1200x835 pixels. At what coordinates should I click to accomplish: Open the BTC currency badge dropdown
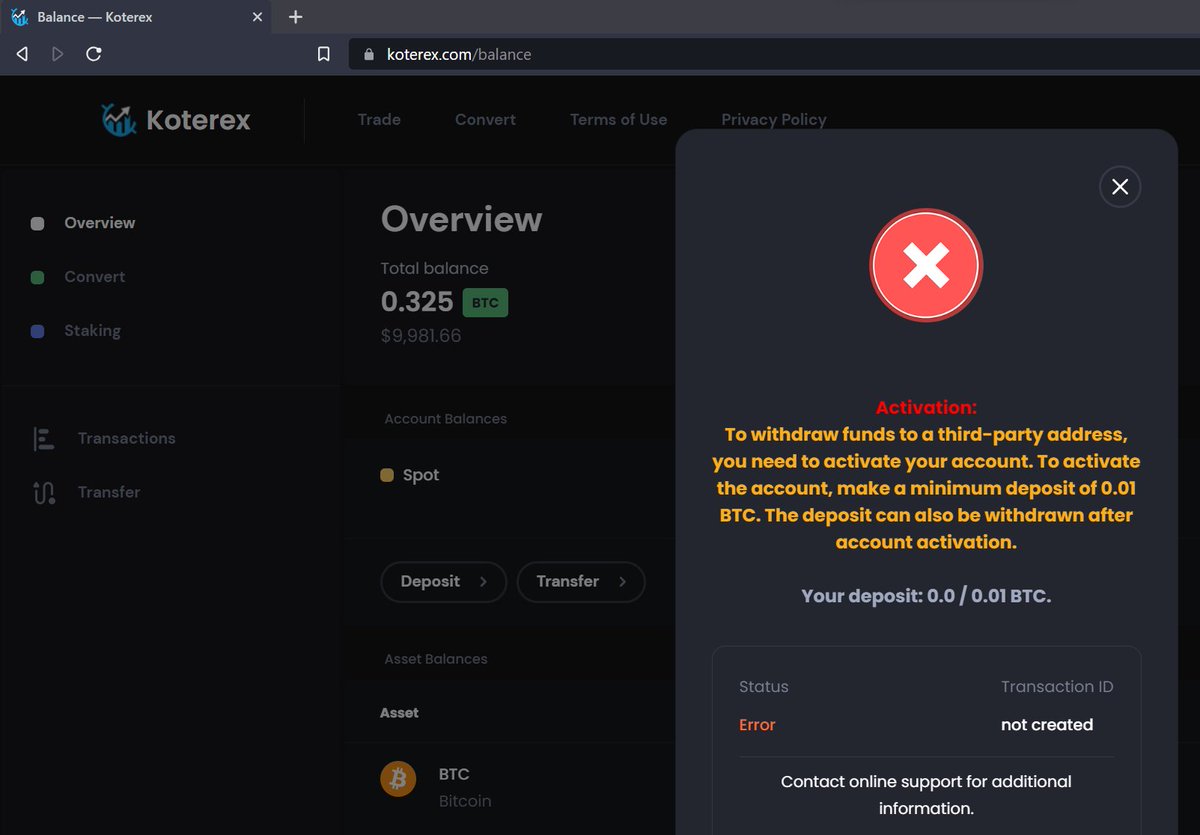pos(485,301)
